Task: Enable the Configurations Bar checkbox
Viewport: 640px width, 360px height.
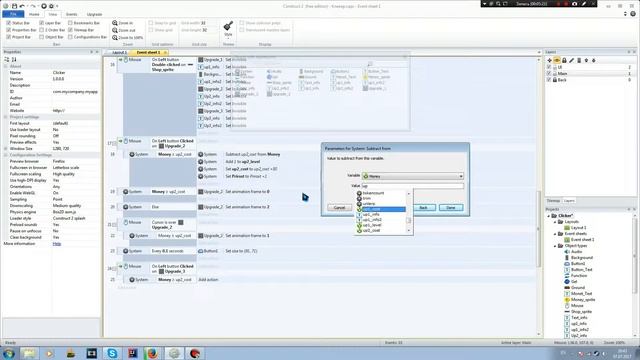Action: pos(70,37)
